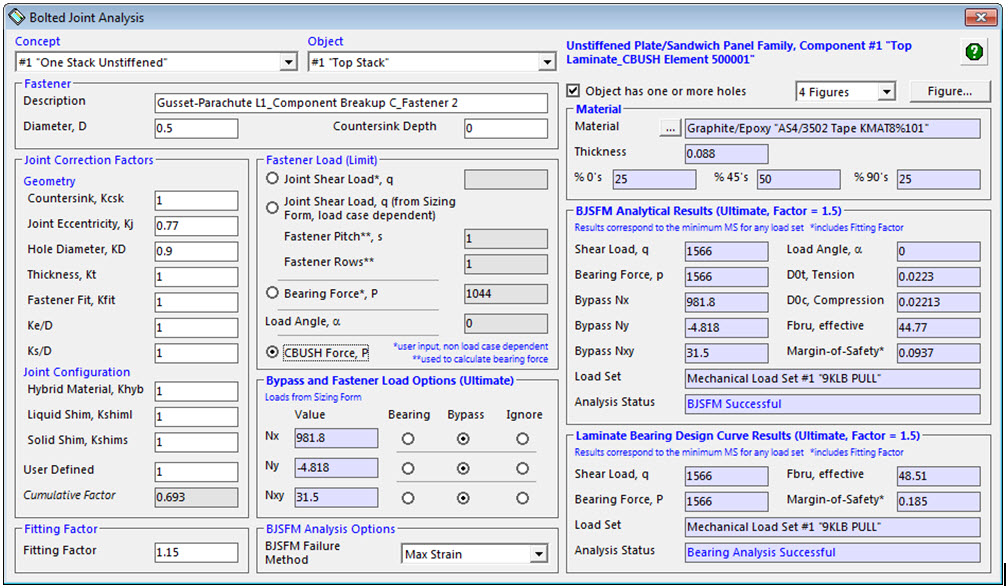Close the Bolted Joint Analysis window
1008x588 pixels.
(x=980, y=17)
